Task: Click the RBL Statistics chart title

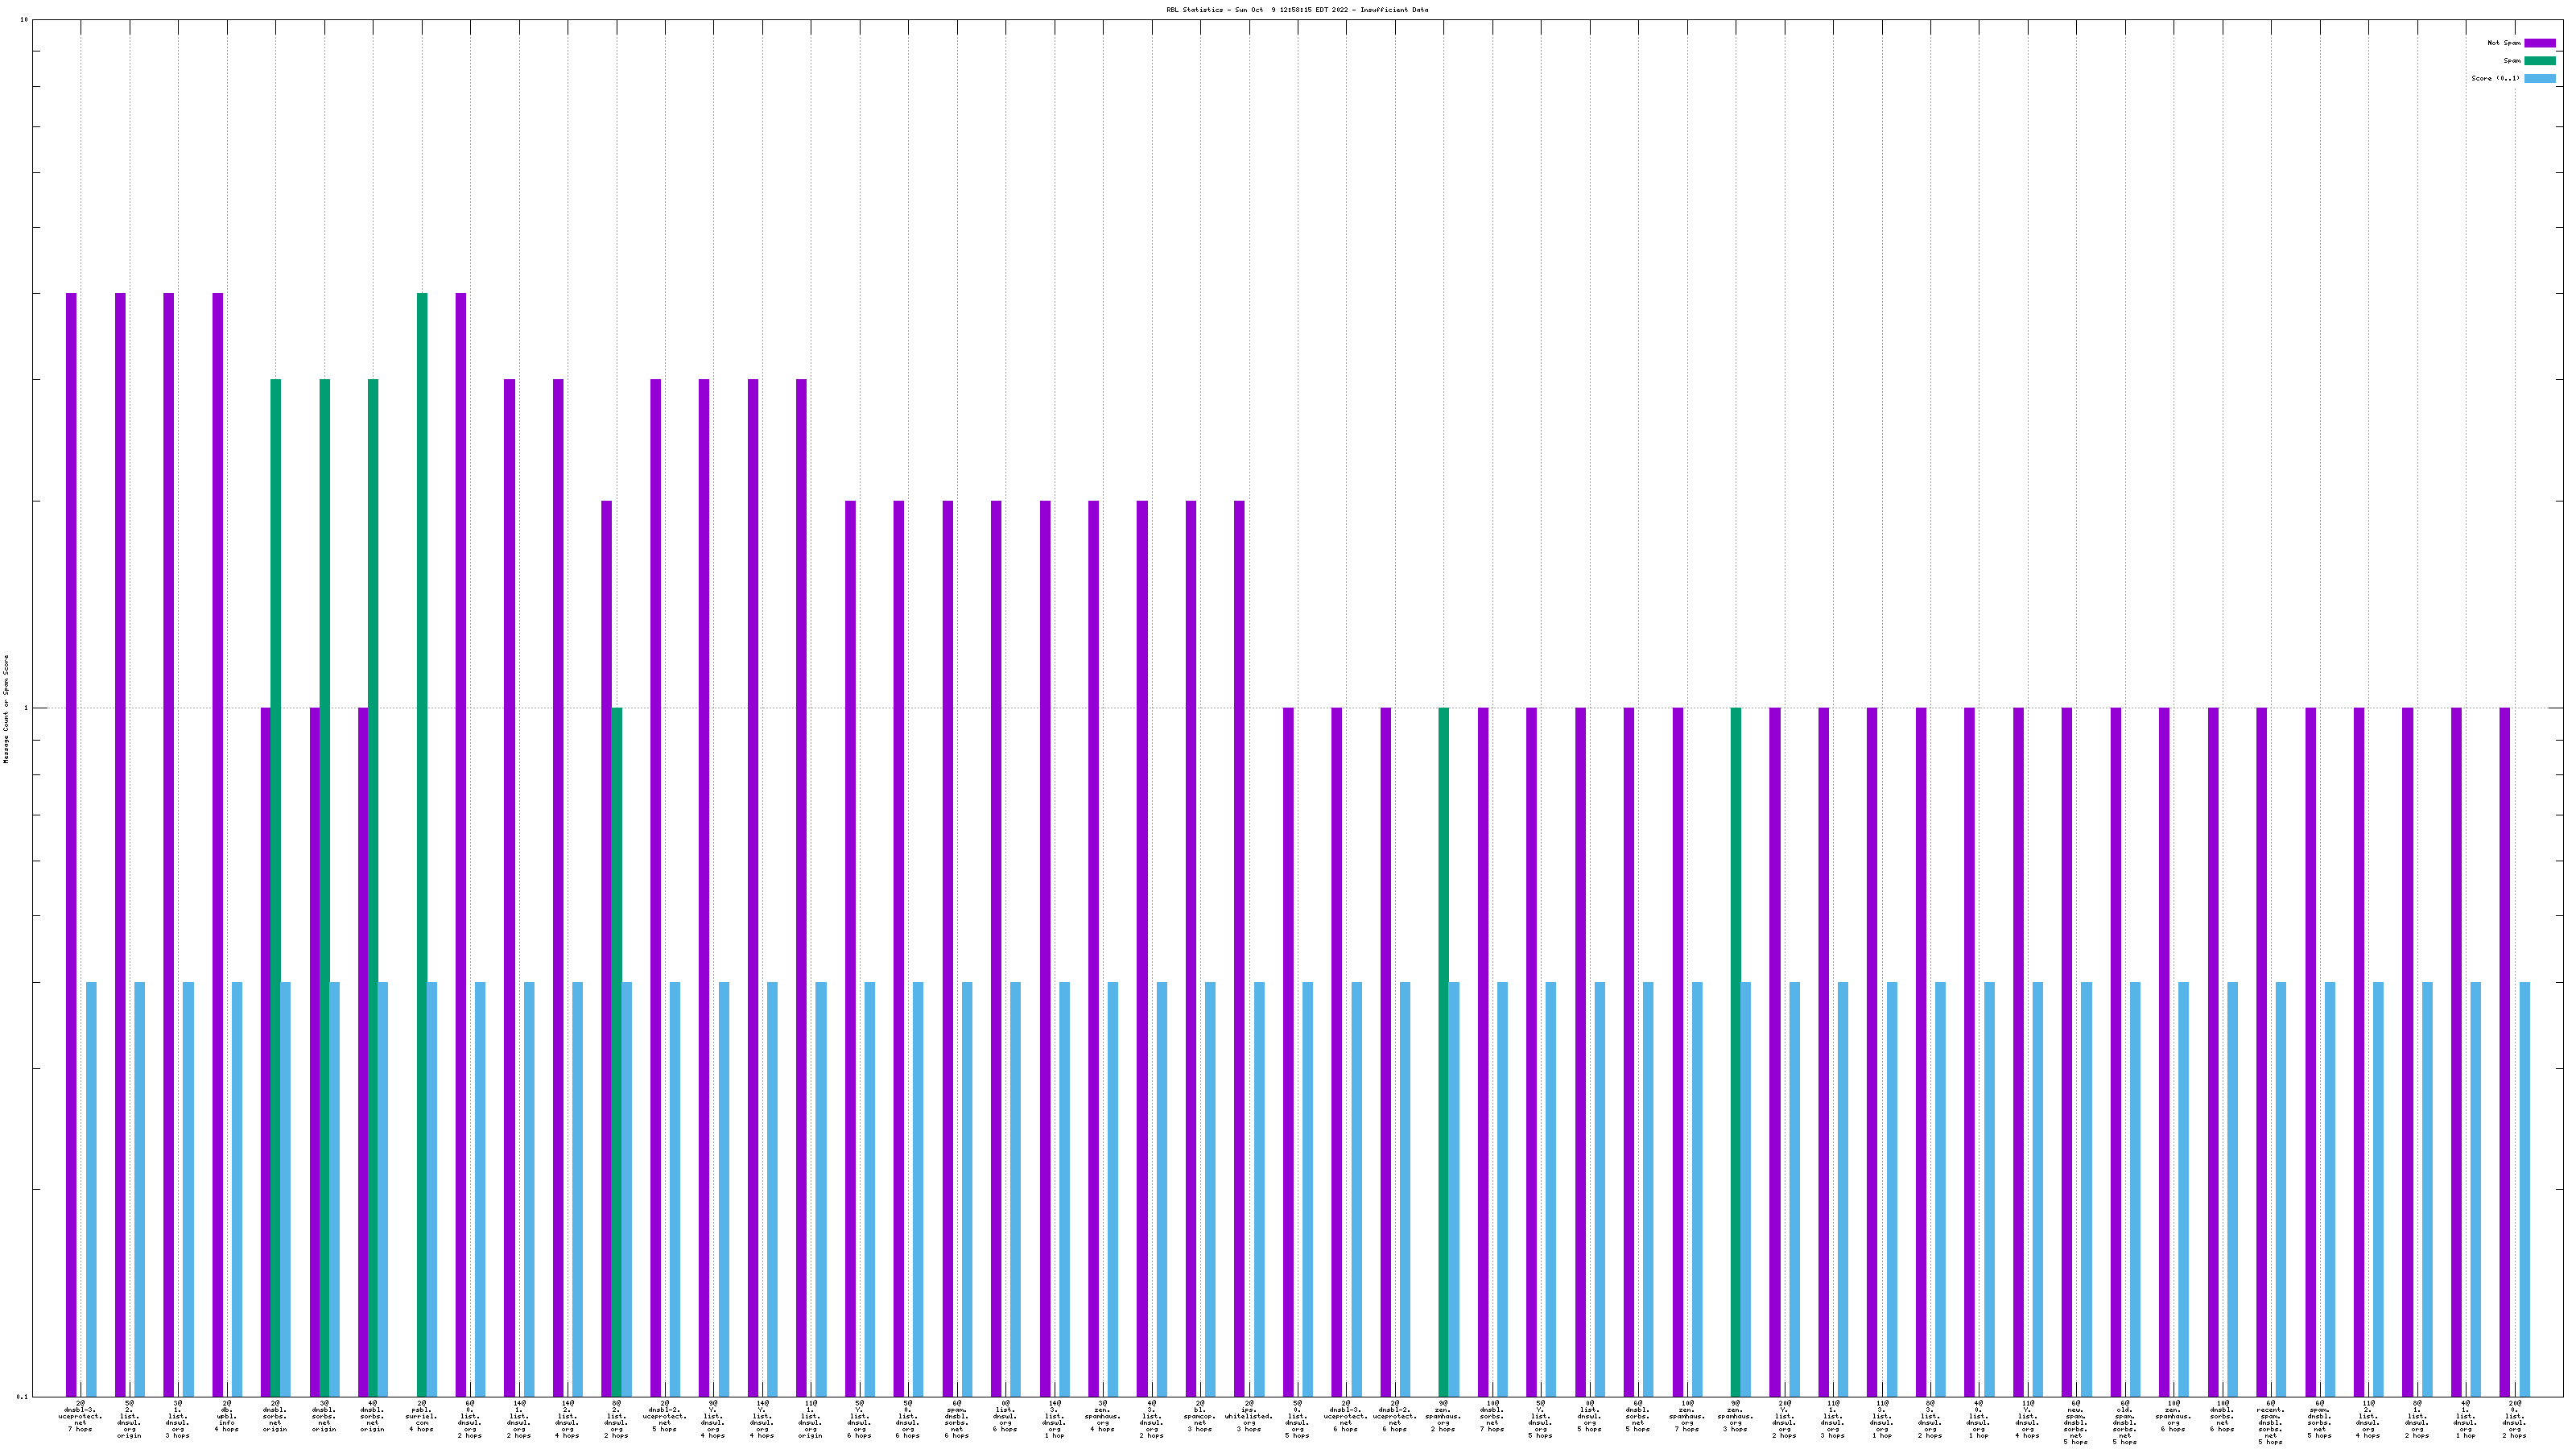Action: tap(1296, 10)
